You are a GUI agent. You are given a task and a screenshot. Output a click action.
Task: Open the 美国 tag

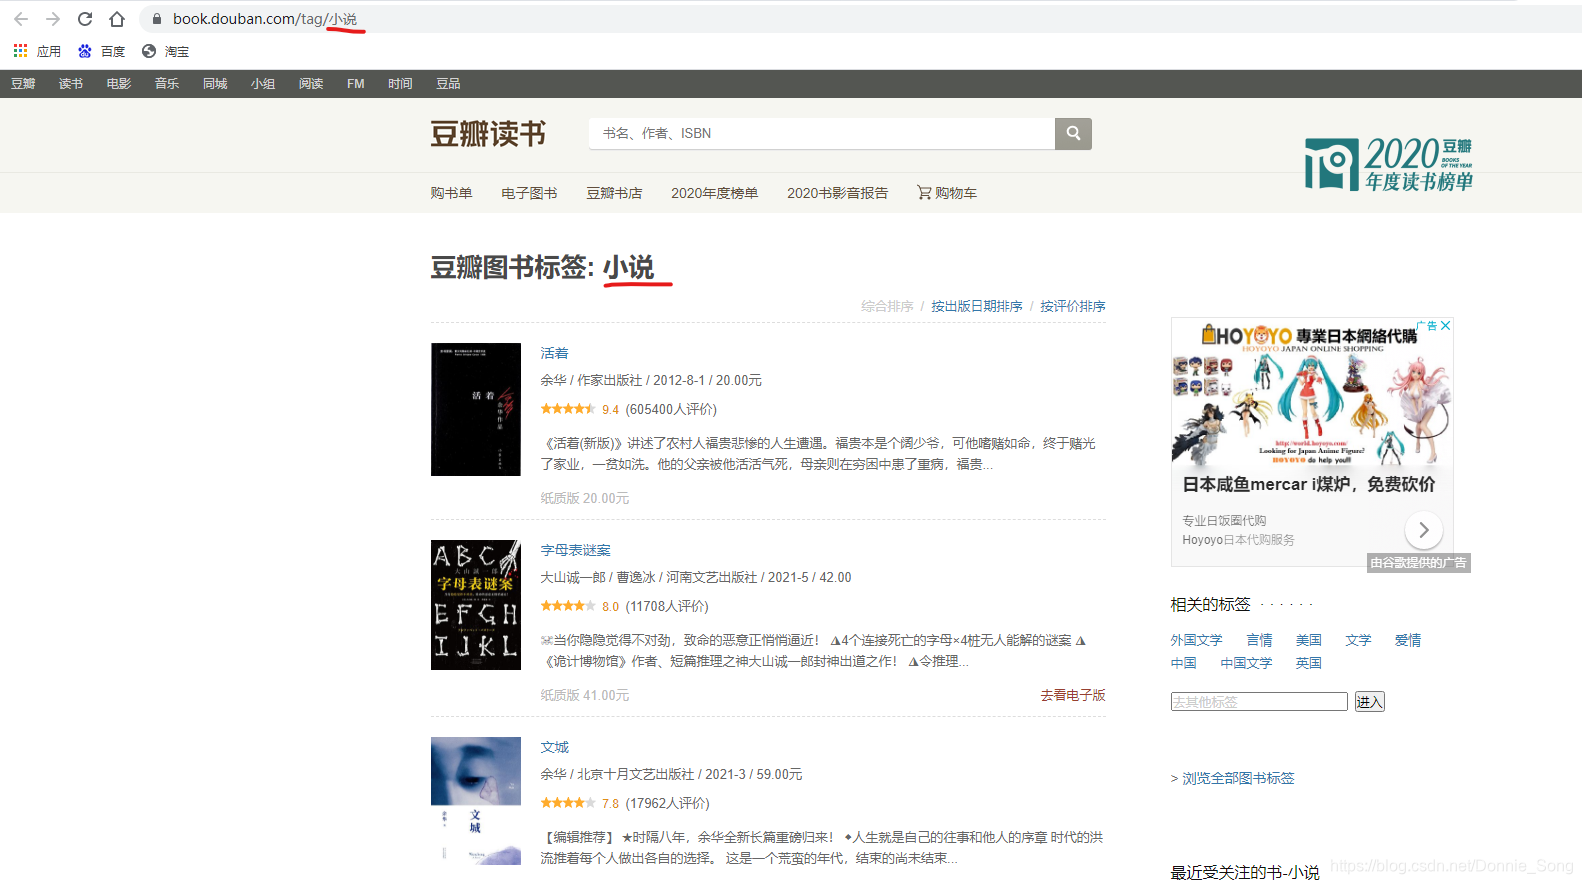pyautogui.click(x=1309, y=640)
